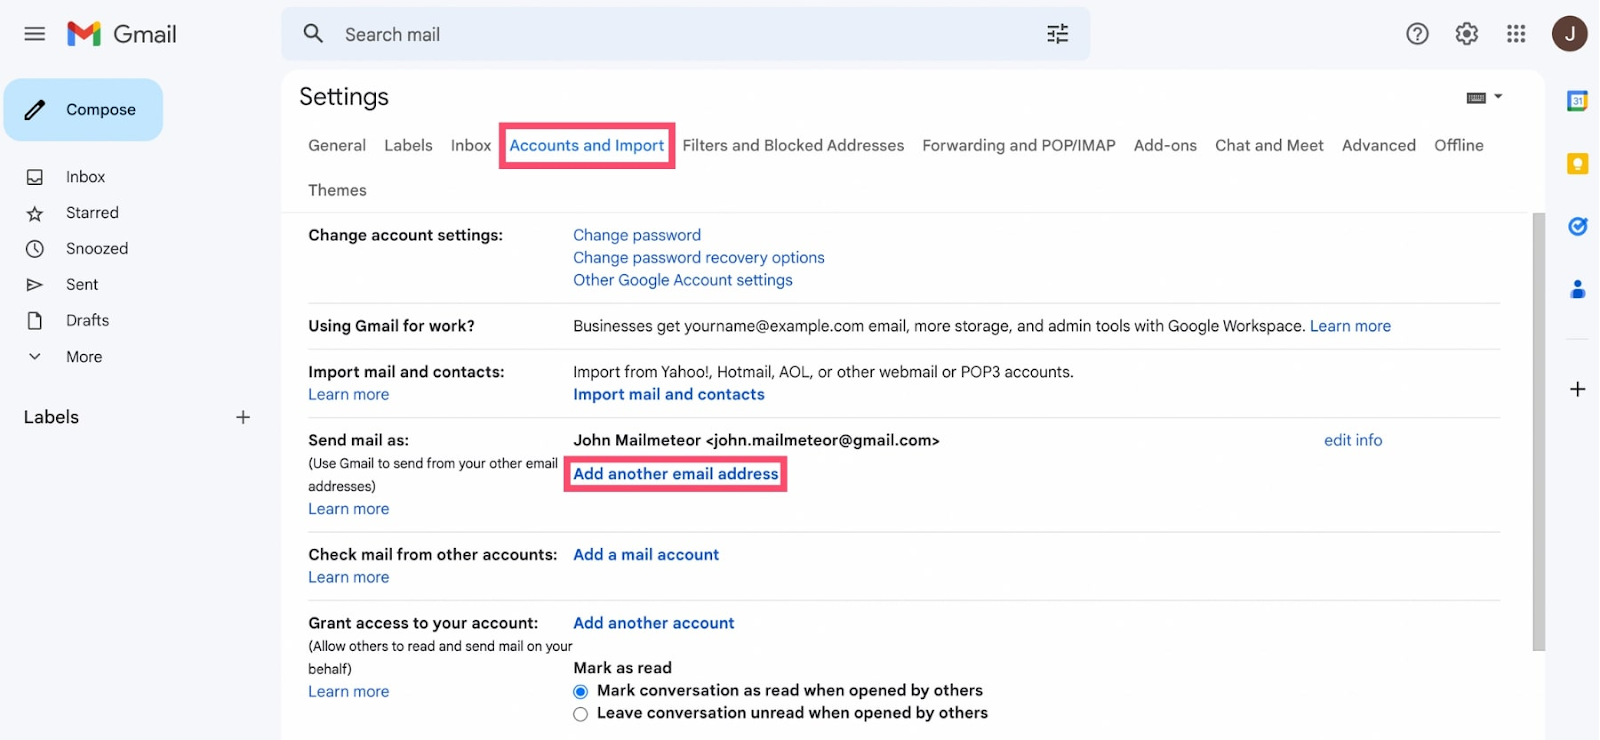Click the Drafts file icon in sidebar
Image resolution: width=1600 pixels, height=740 pixels.
35,321
